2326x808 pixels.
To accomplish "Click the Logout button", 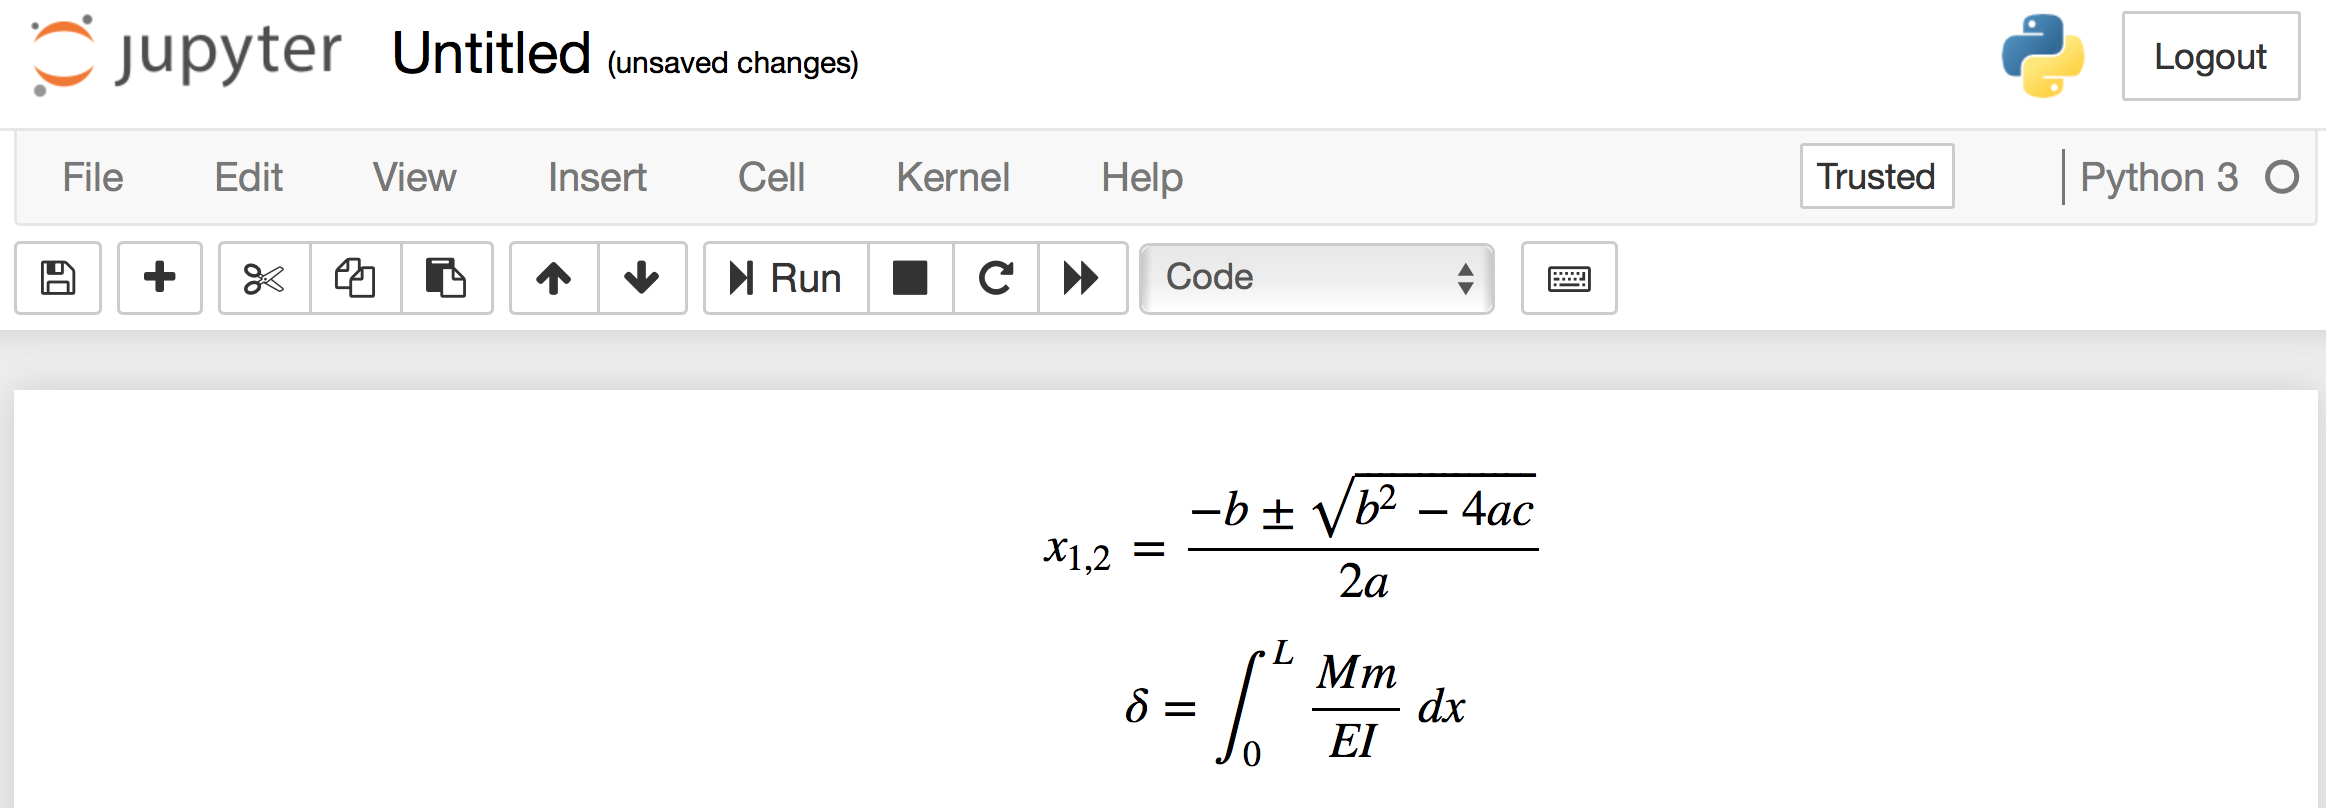I will (2210, 57).
